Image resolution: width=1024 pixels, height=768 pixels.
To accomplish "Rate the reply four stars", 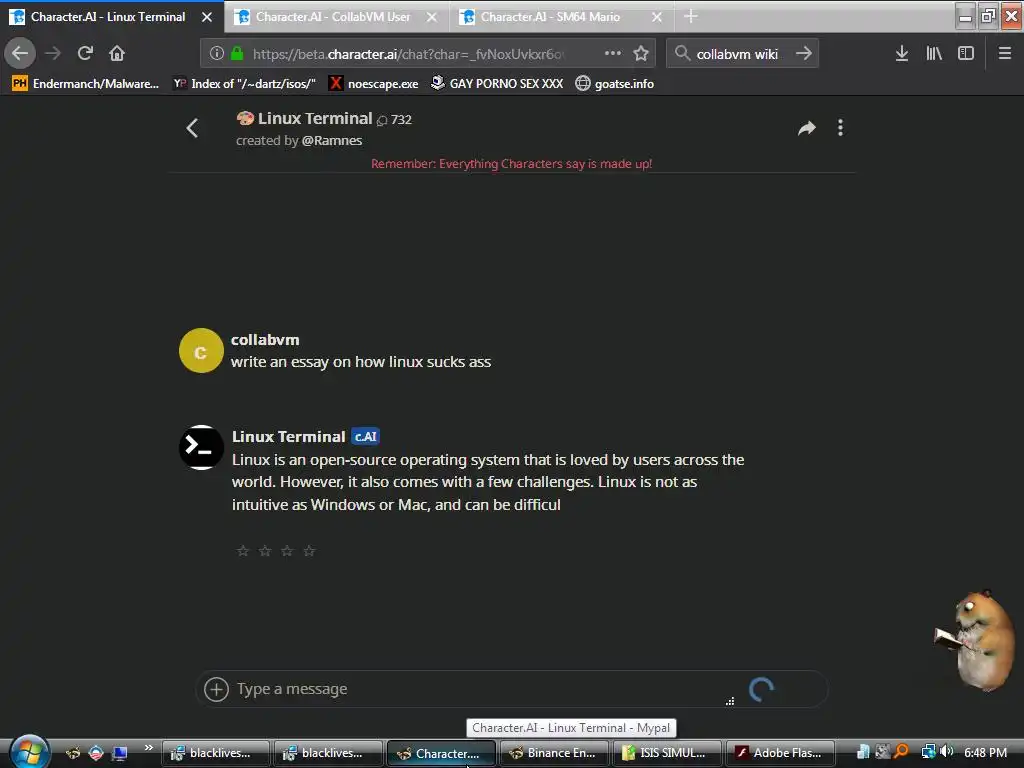I will coord(310,551).
